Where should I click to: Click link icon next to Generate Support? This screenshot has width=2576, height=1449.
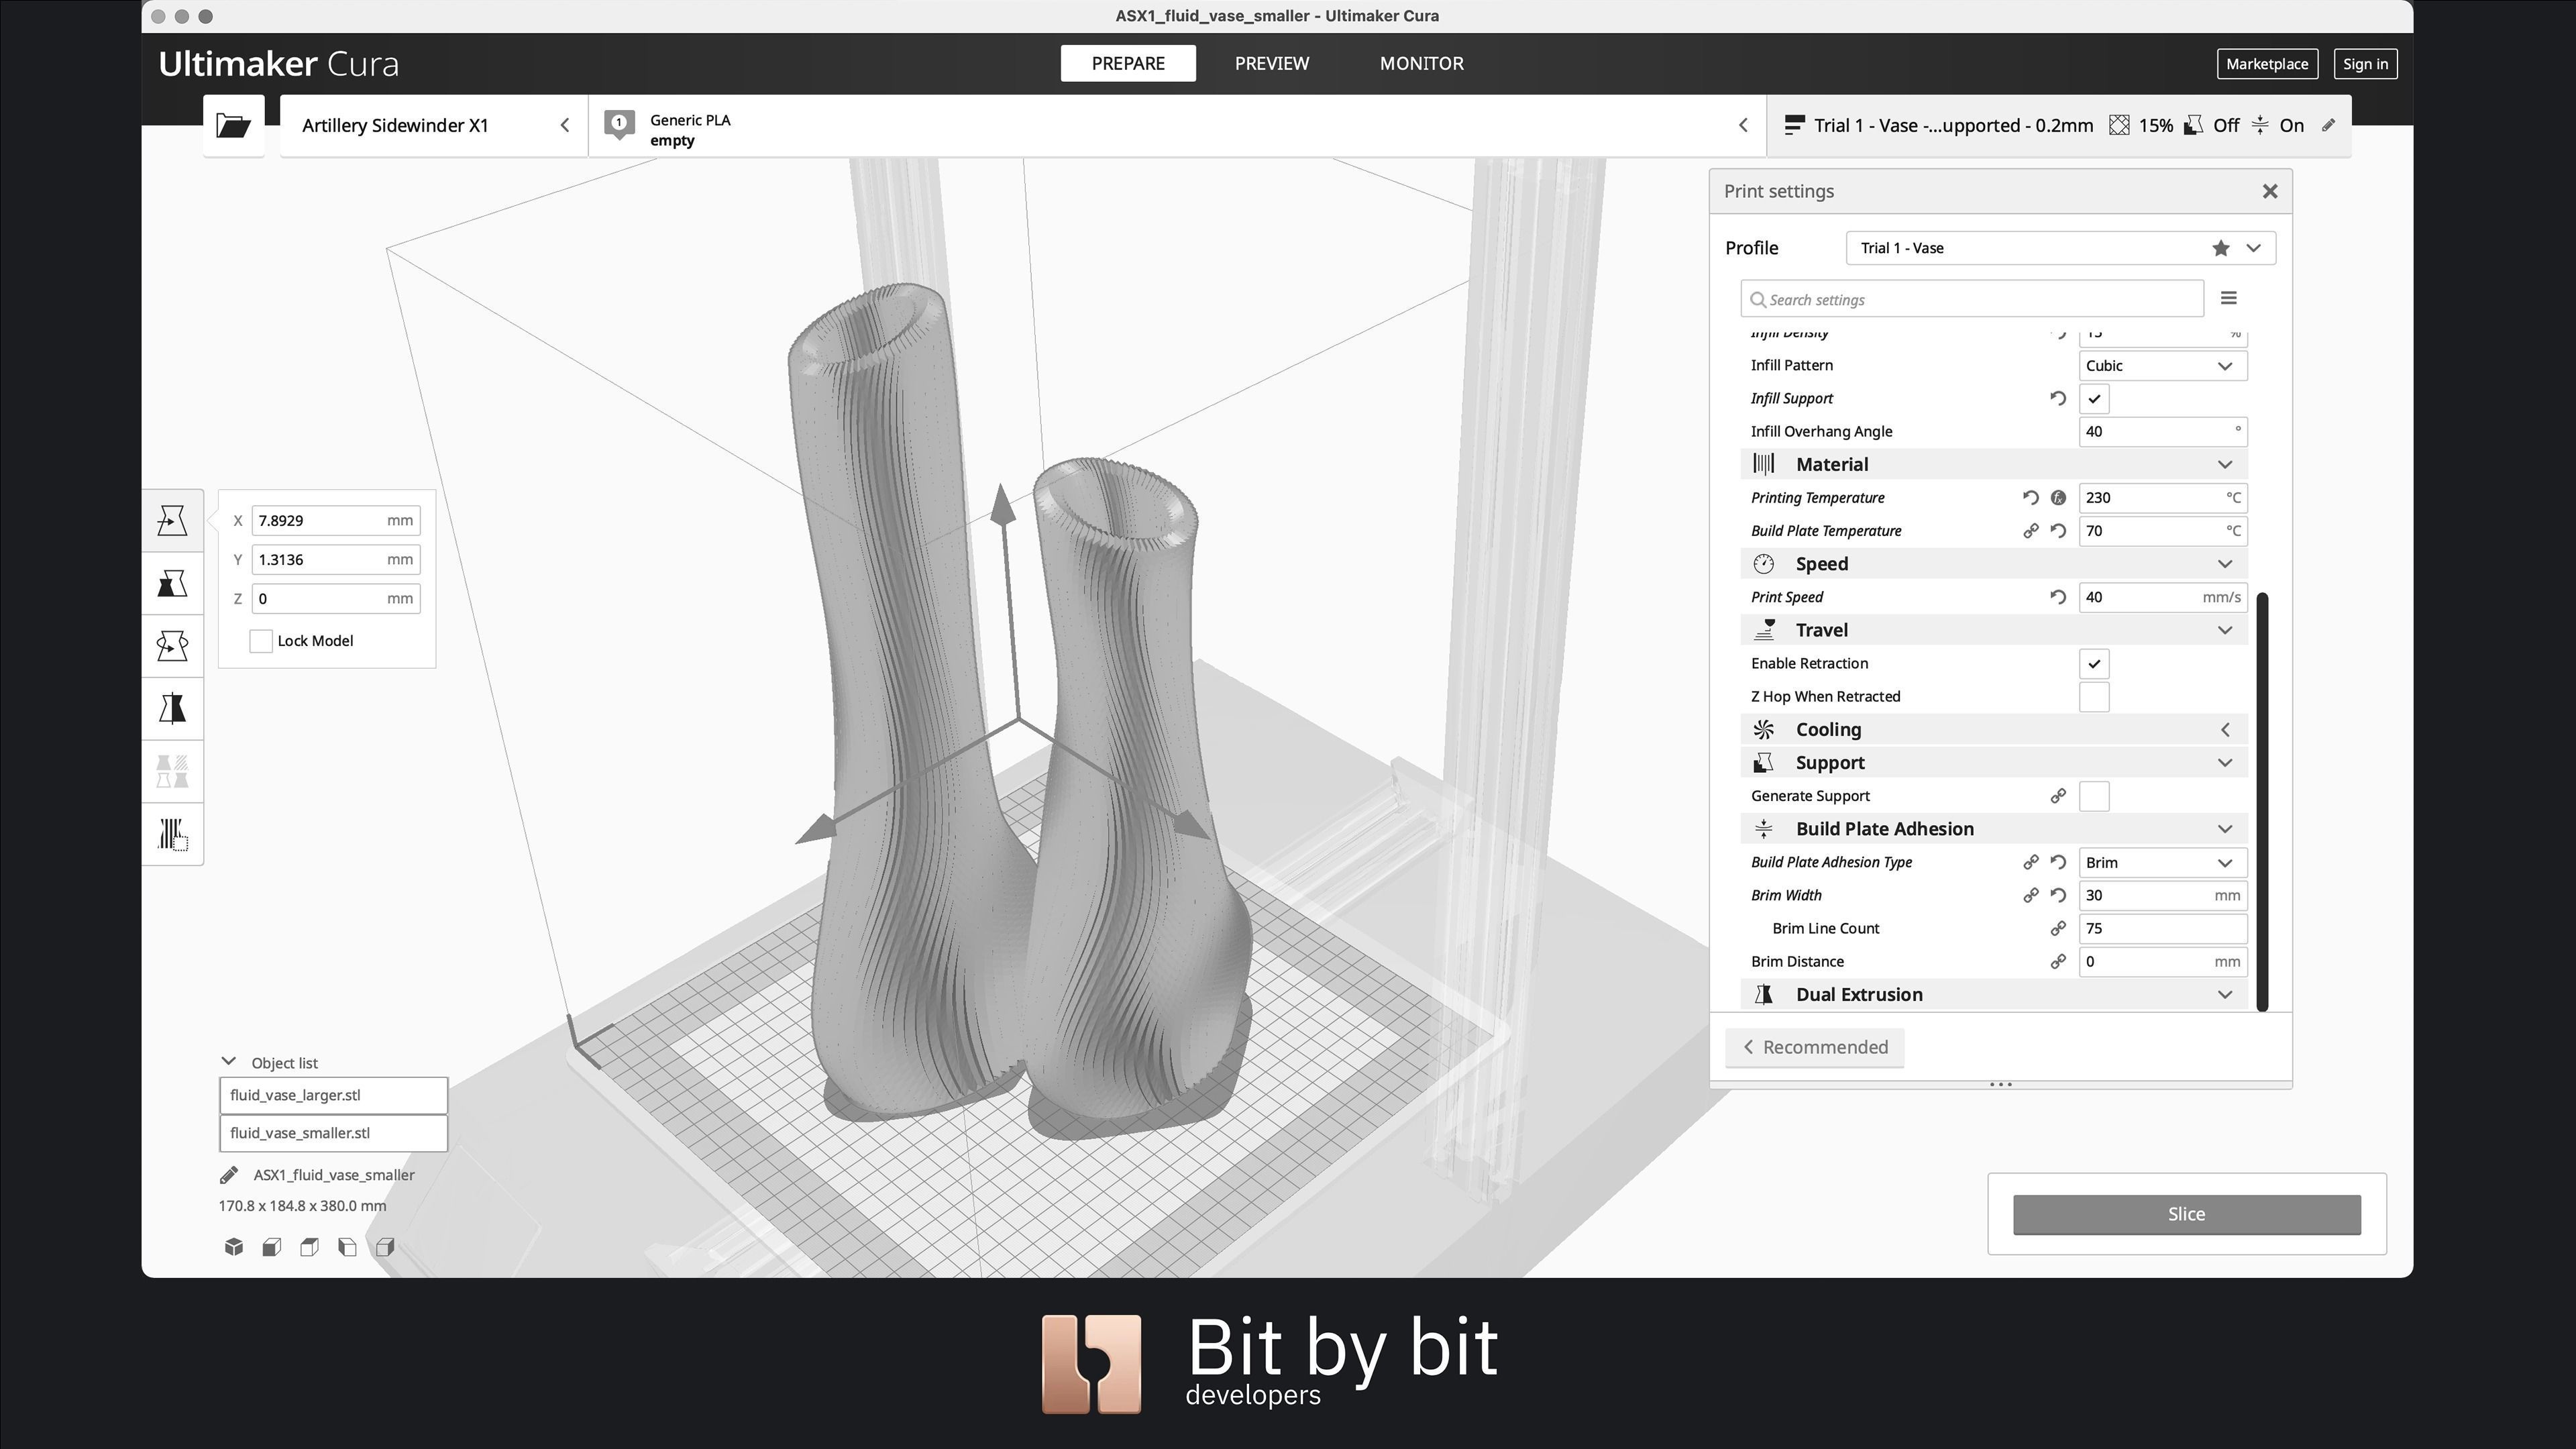pyautogui.click(x=2058, y=796)
